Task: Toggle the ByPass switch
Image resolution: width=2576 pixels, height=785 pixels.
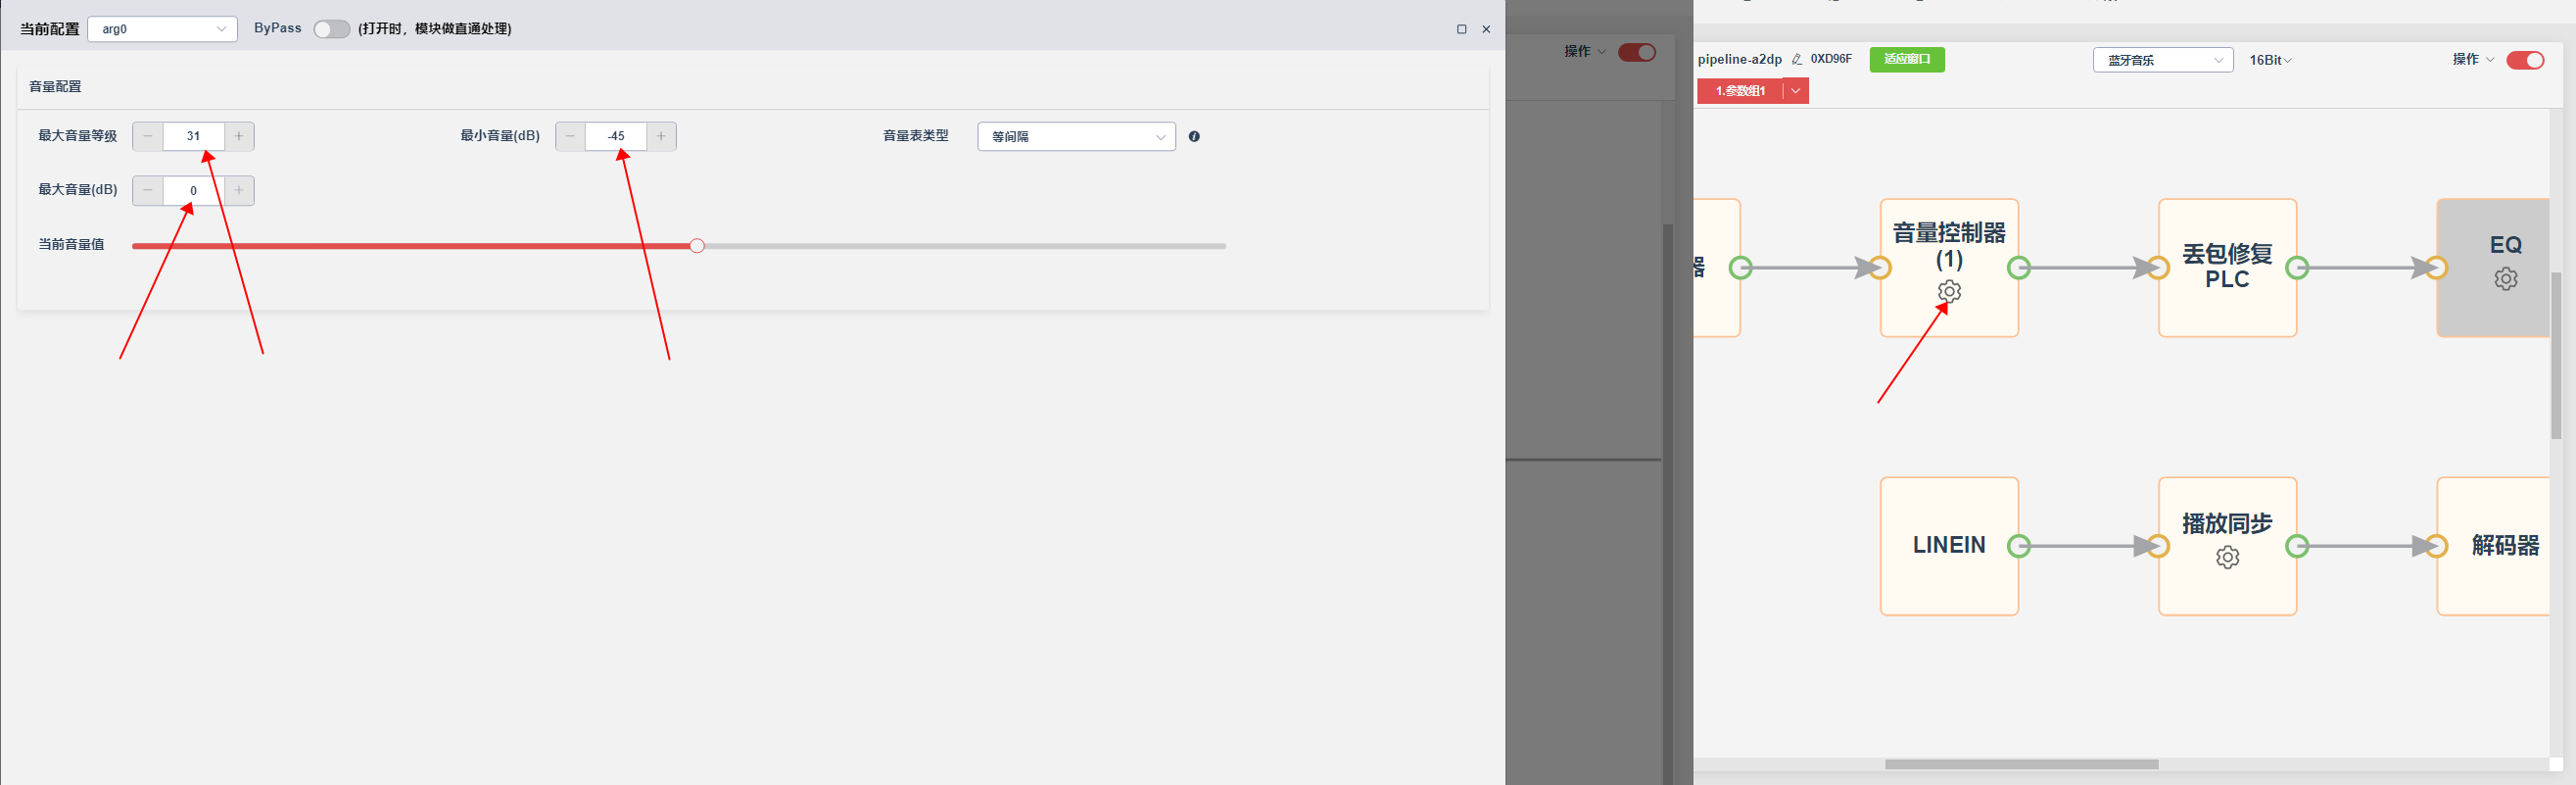Action: point(331,29)
